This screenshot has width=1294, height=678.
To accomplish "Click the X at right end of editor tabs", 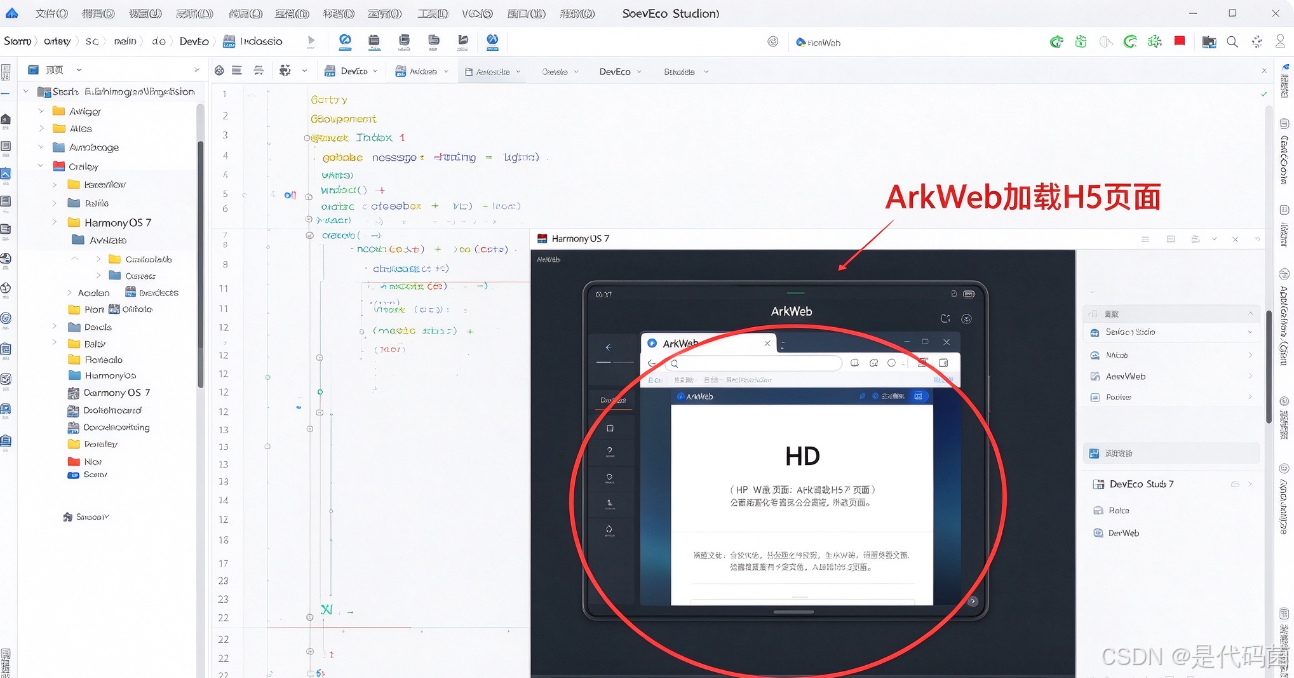I will 1263,71.
